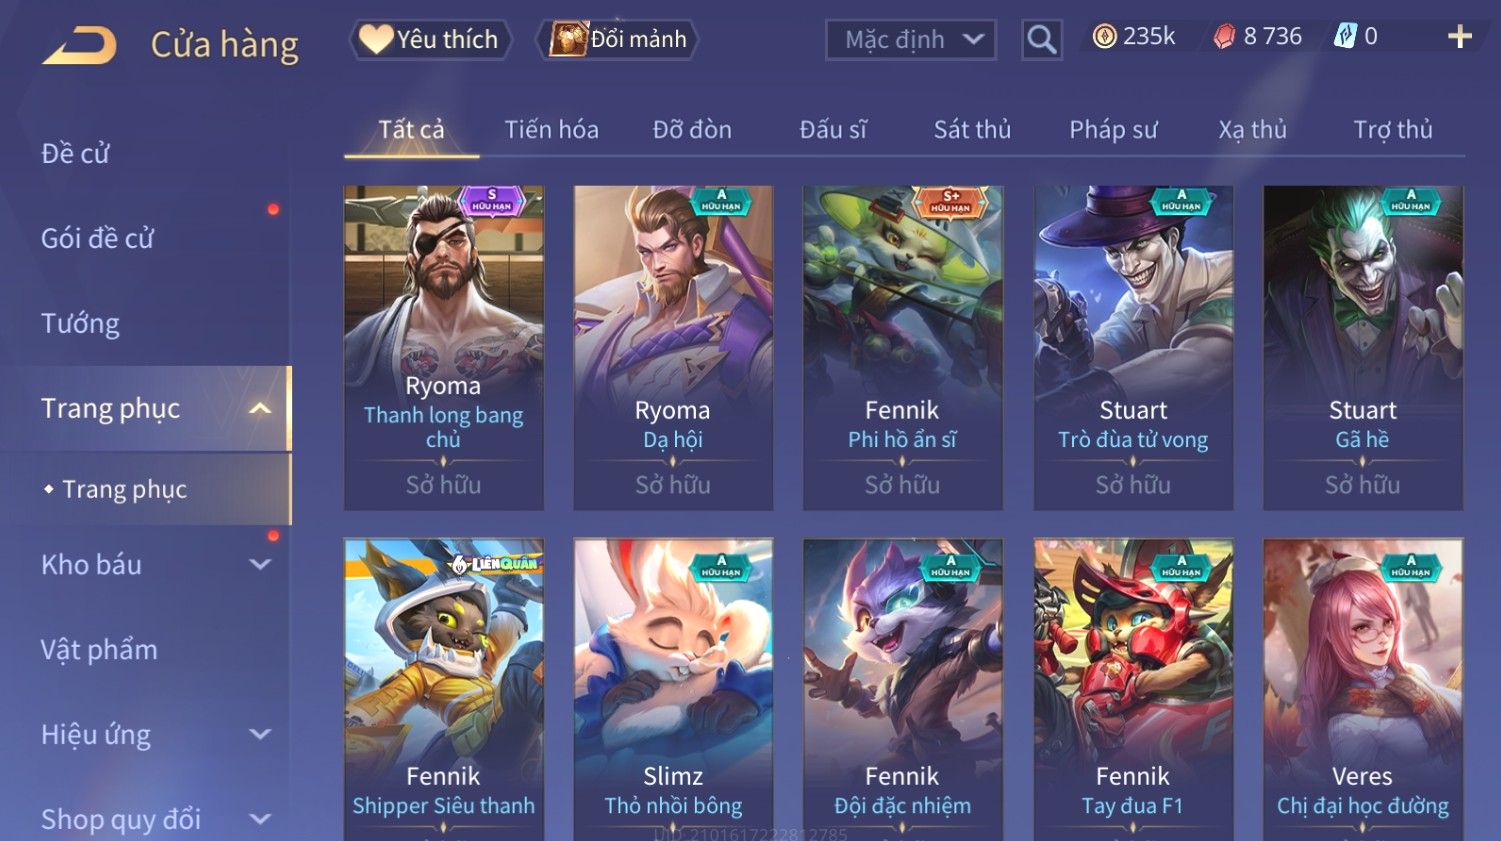Open Yêu thích favorites heart button

(430, 39)
